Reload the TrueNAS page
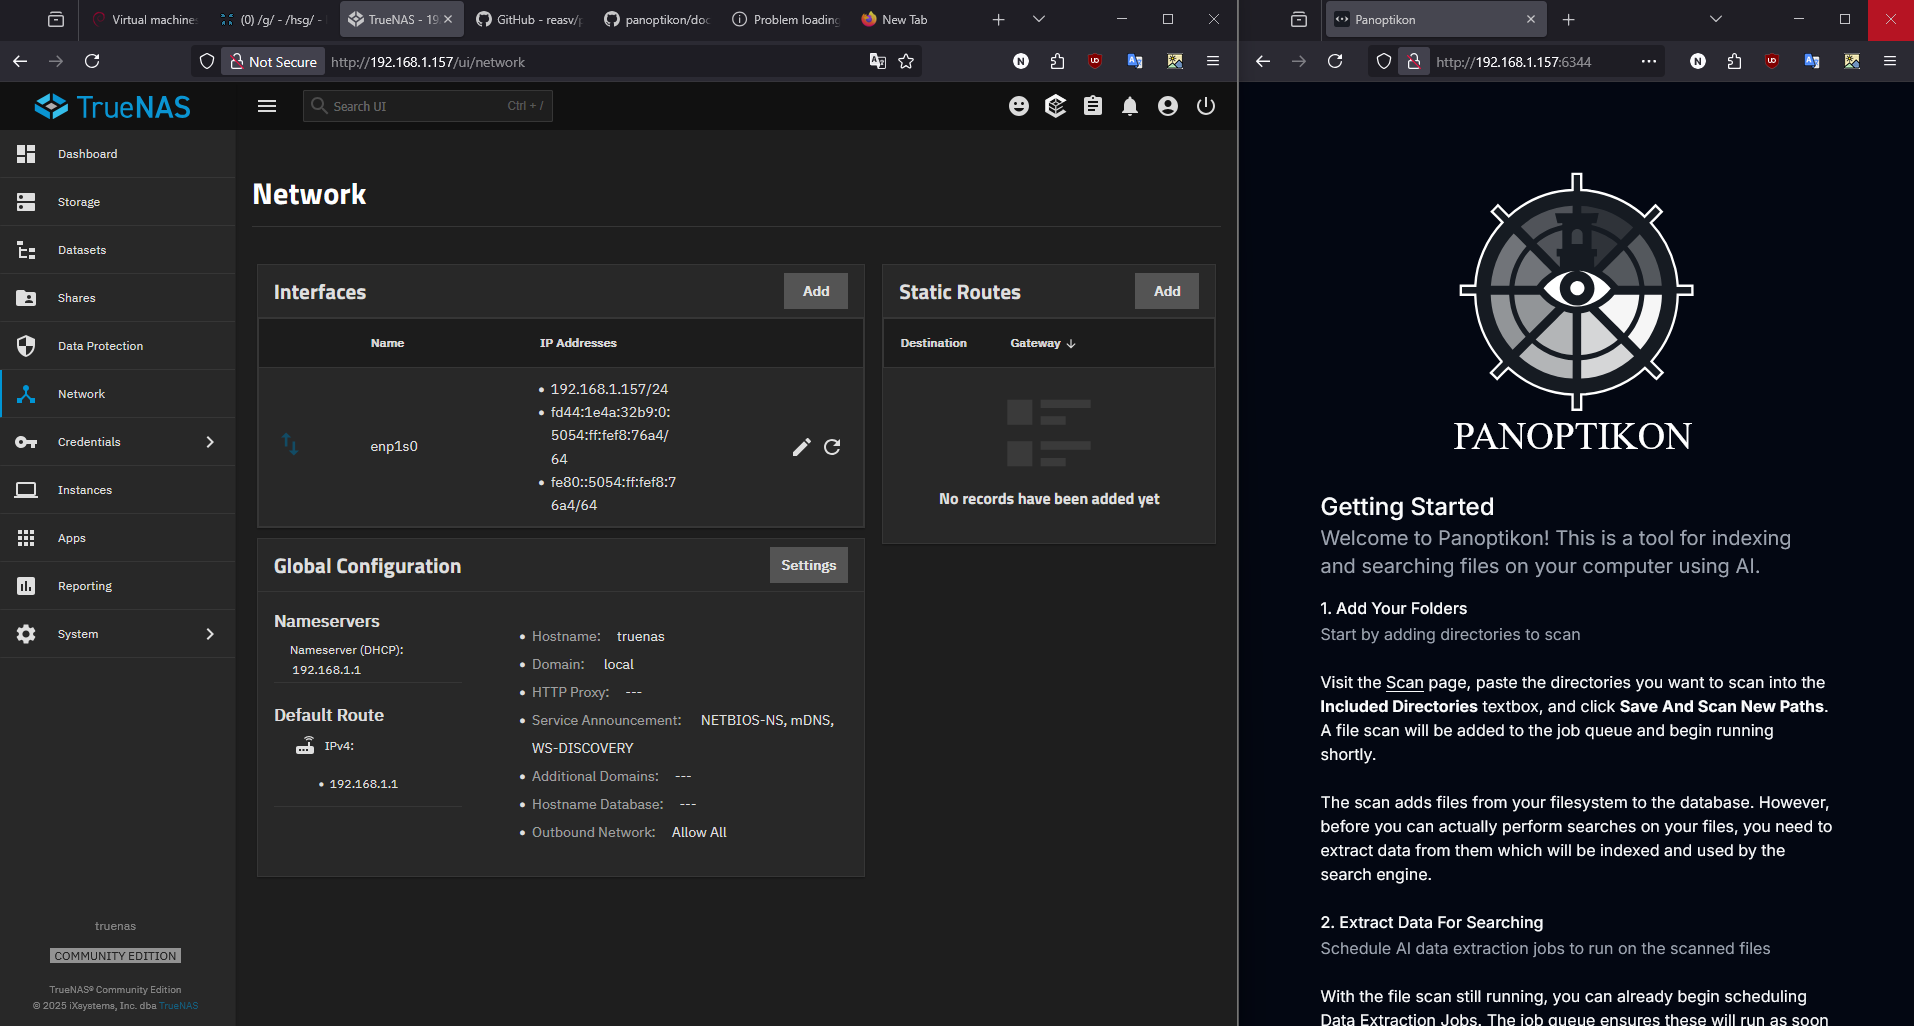1914x1026 pixels. pos(92,61)
